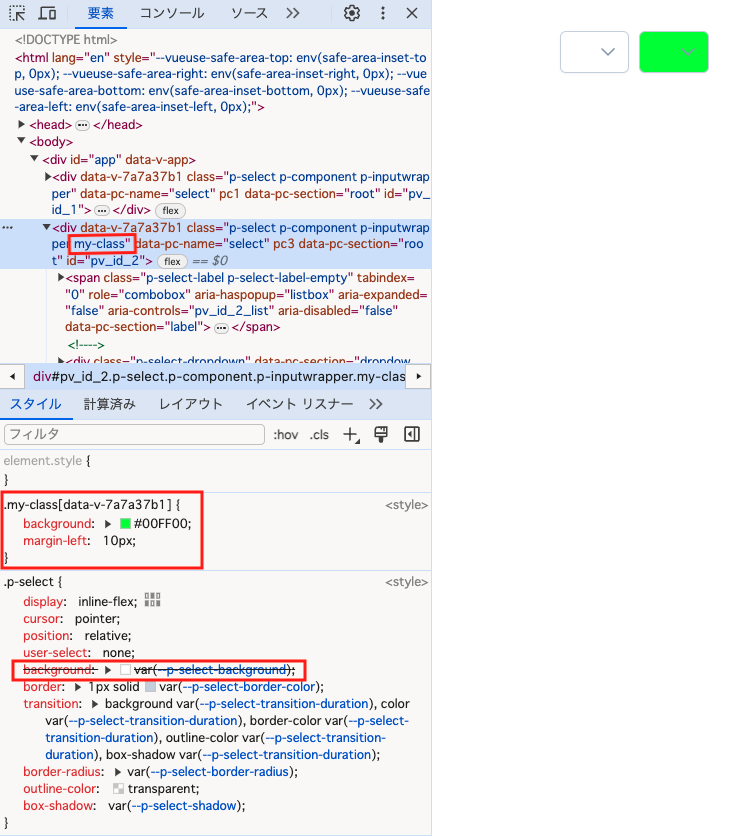Toggle the computed styles sidebar icon
Screen dimensions: 744x836
click(412, 435)
